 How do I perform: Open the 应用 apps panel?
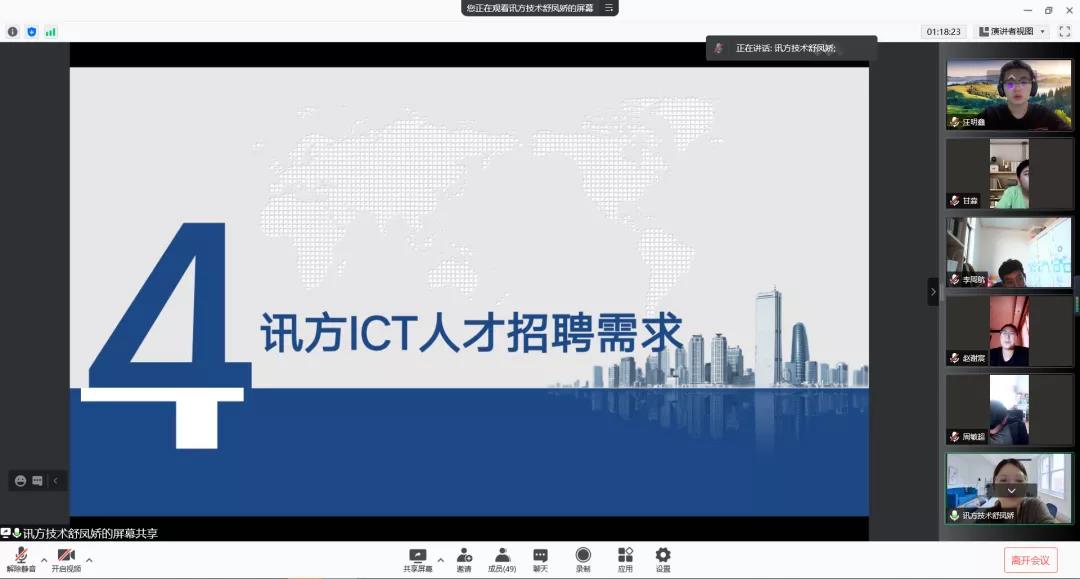pyautogui.click(x=625, y=556)
